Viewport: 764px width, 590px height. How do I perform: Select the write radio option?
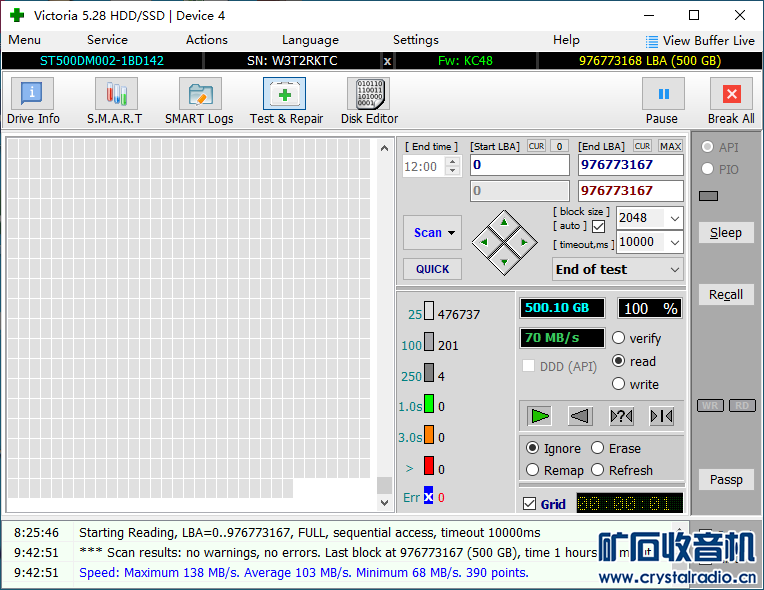coord(619,384)
